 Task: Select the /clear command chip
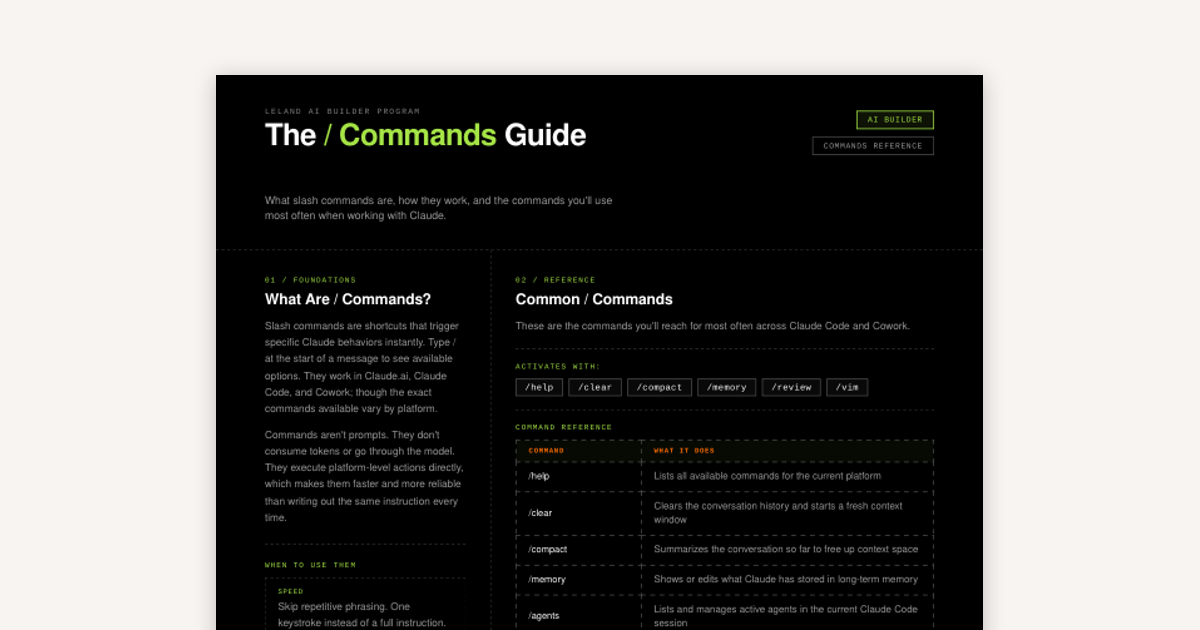595,387
